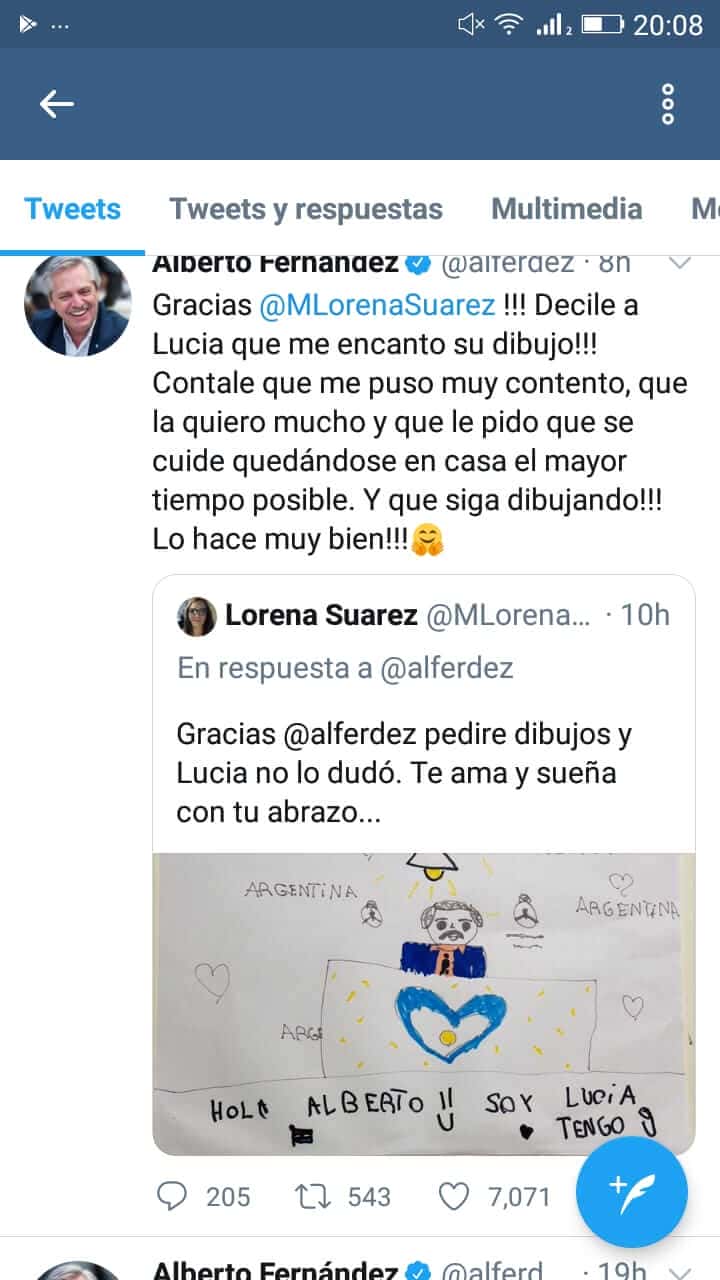Switch to the Tweets y respuestas tab
720x1280 pixels.
pyautogui.click(x=306, y=209)
